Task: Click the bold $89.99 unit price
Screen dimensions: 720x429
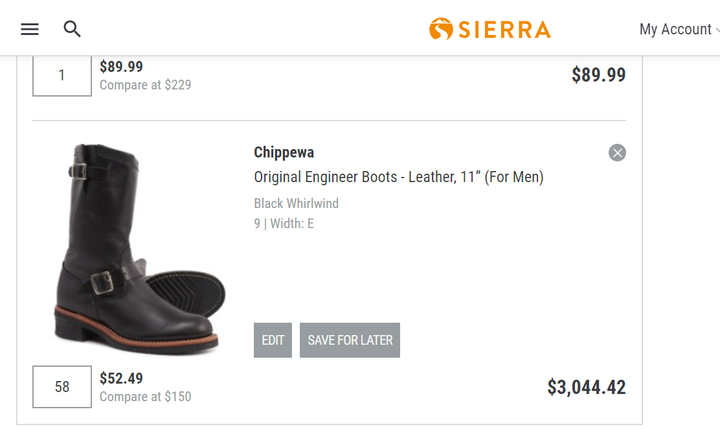Action: coord(121,67)
